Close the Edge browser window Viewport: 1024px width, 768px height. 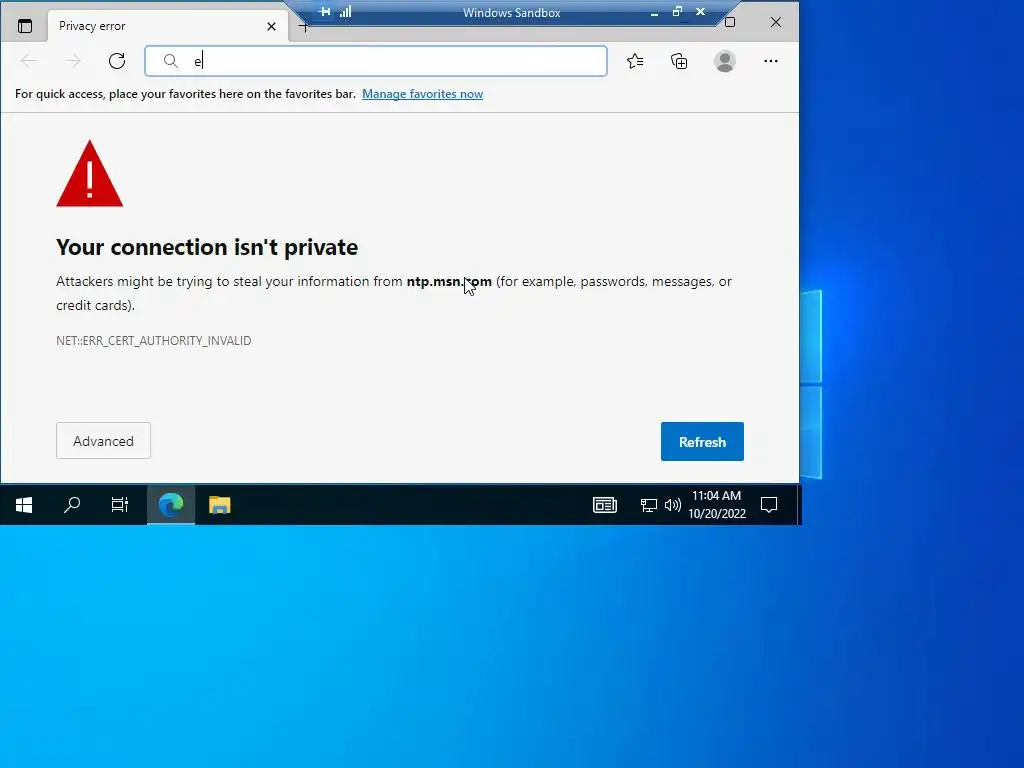click(x=776, y=22)
